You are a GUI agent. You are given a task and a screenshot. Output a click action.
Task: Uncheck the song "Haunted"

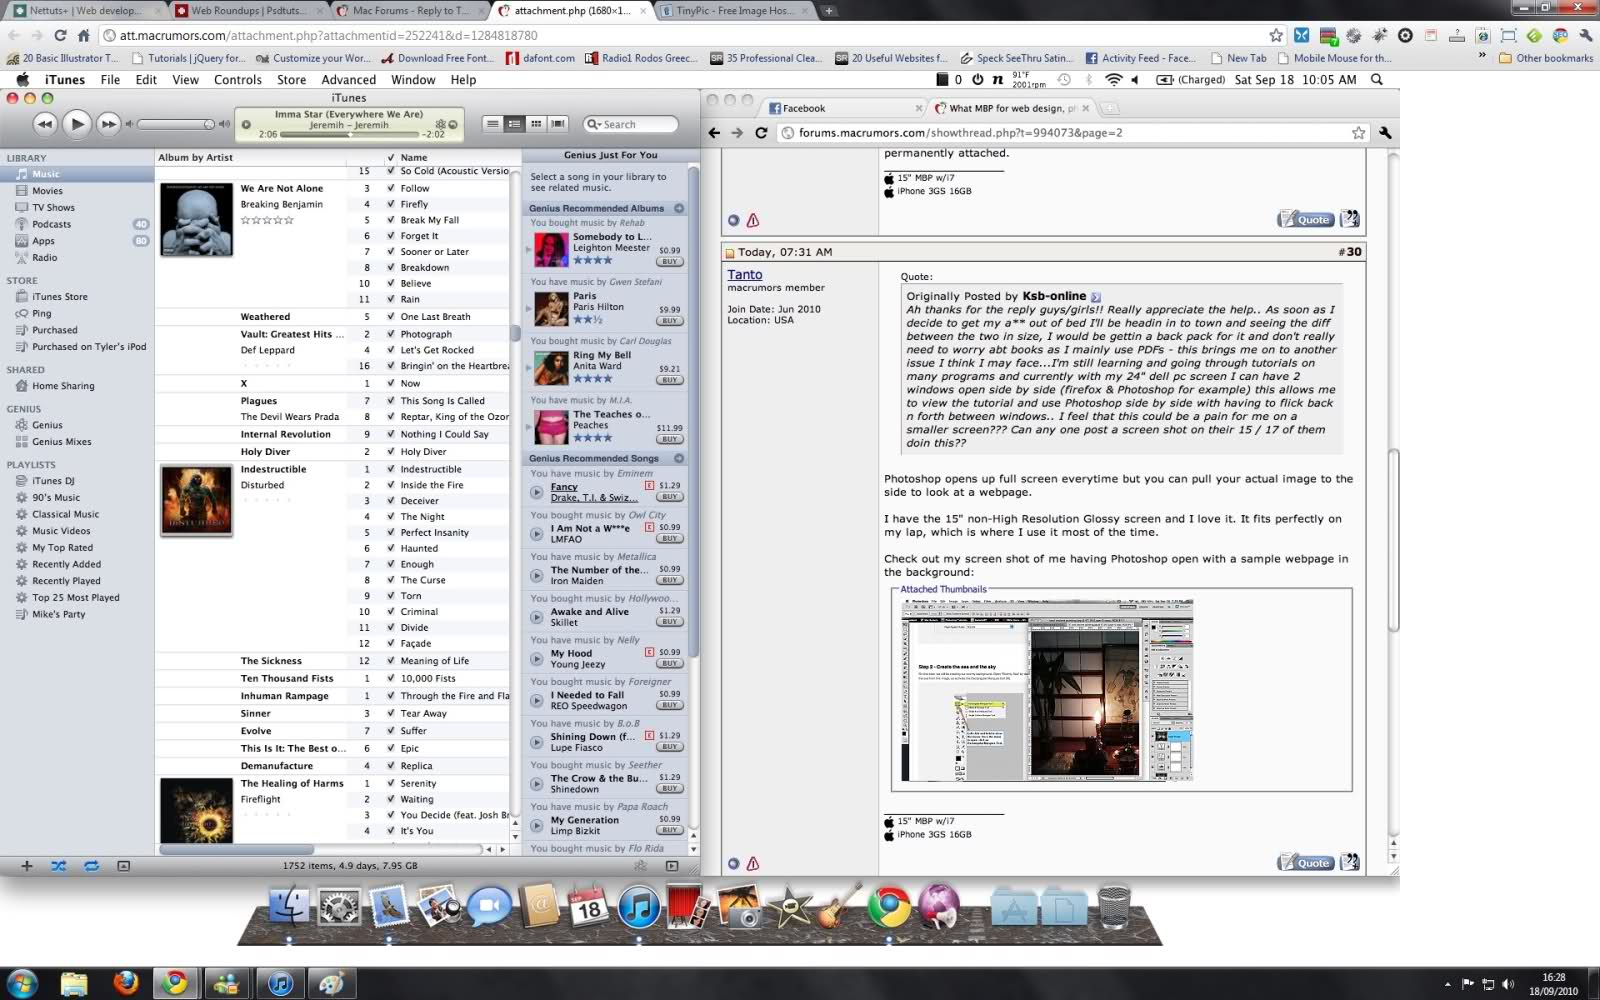click(391, 548)
